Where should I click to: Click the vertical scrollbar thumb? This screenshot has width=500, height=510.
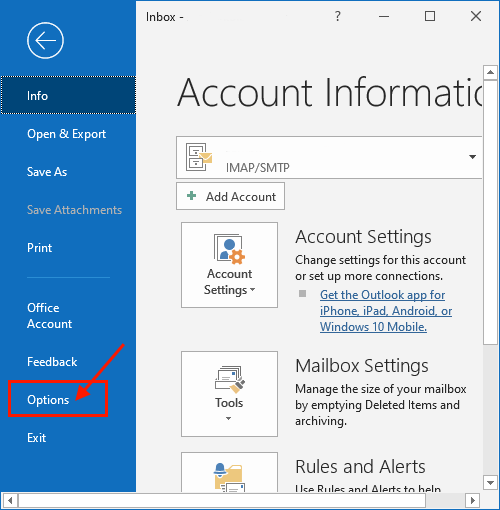tap(490, 212)
